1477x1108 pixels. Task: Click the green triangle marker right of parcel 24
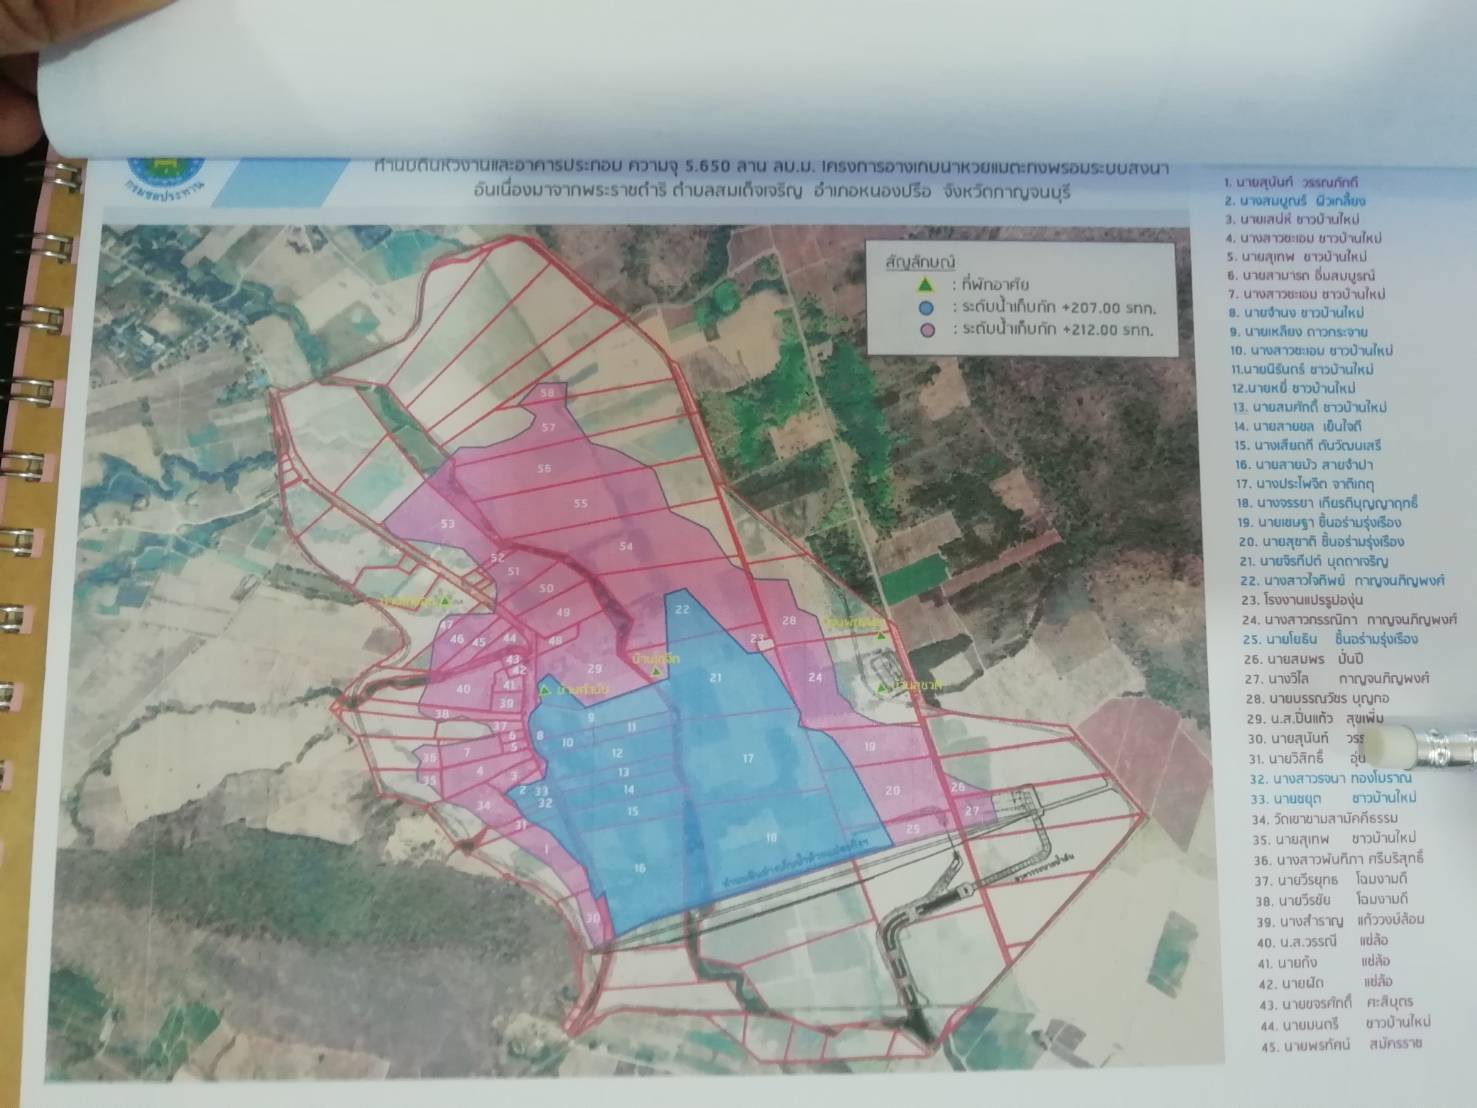click(x=882, y=687)
